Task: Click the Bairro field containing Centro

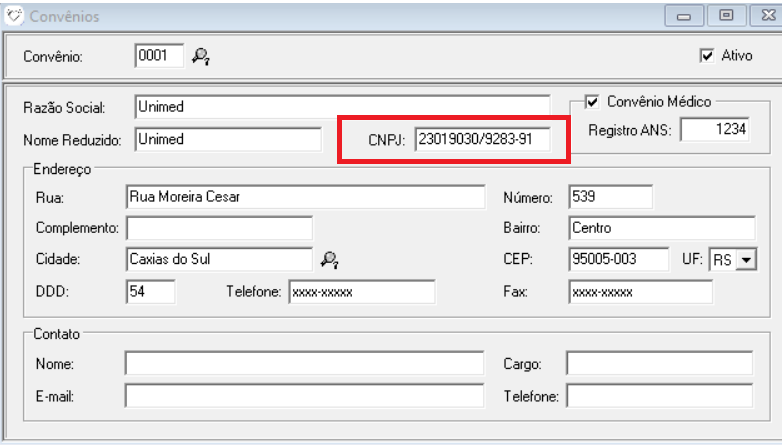Action: point(661,228)
